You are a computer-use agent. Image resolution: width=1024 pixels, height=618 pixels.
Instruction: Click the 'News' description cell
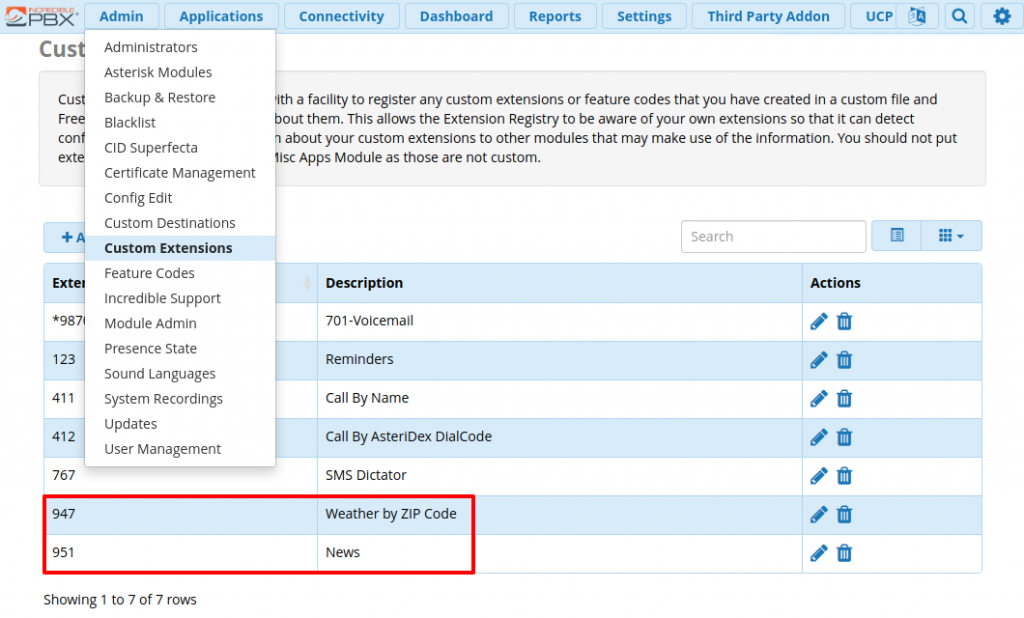(560, 553)
